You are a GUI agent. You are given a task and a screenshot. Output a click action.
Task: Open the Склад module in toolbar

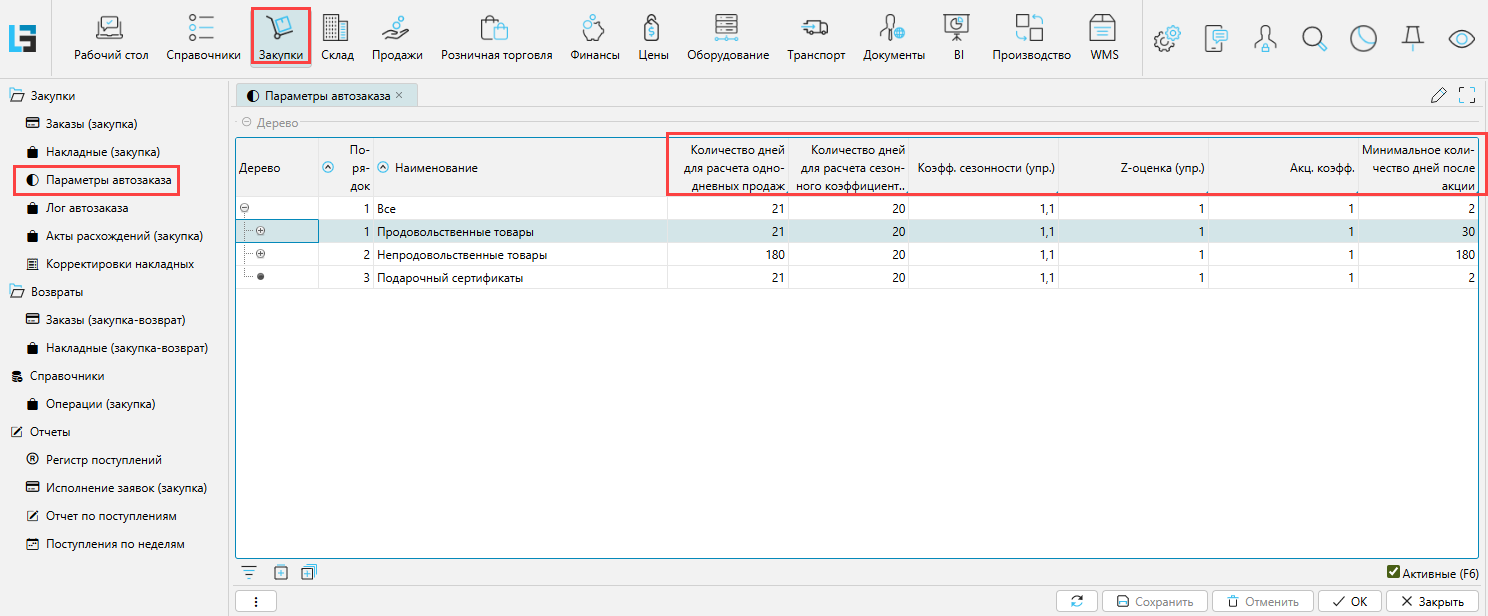tap(336, 38)
